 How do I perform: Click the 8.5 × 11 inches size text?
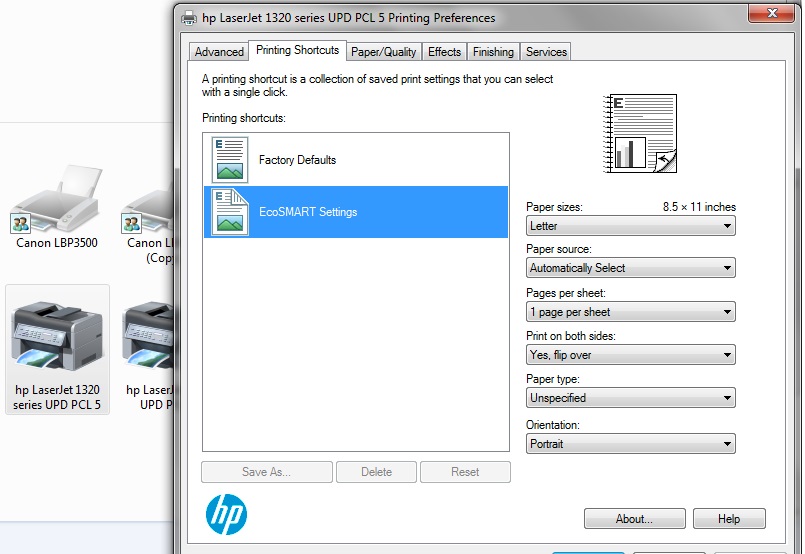[x=699, y=207]
